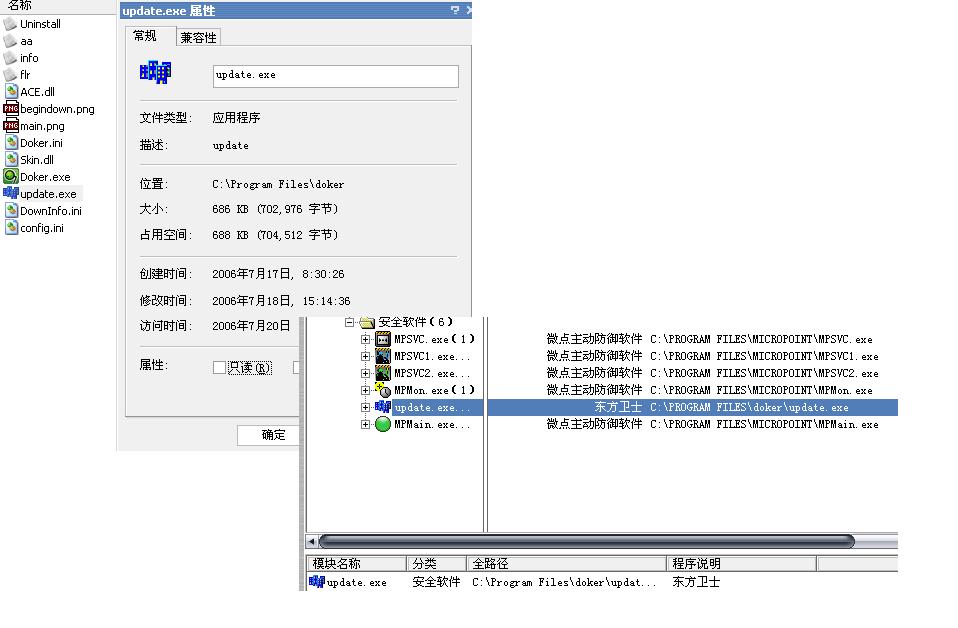Select the aa folder icon
Image resolution: width=958 pixels, height=628 pixels.
pyautogui.click(x=10, y=41)
